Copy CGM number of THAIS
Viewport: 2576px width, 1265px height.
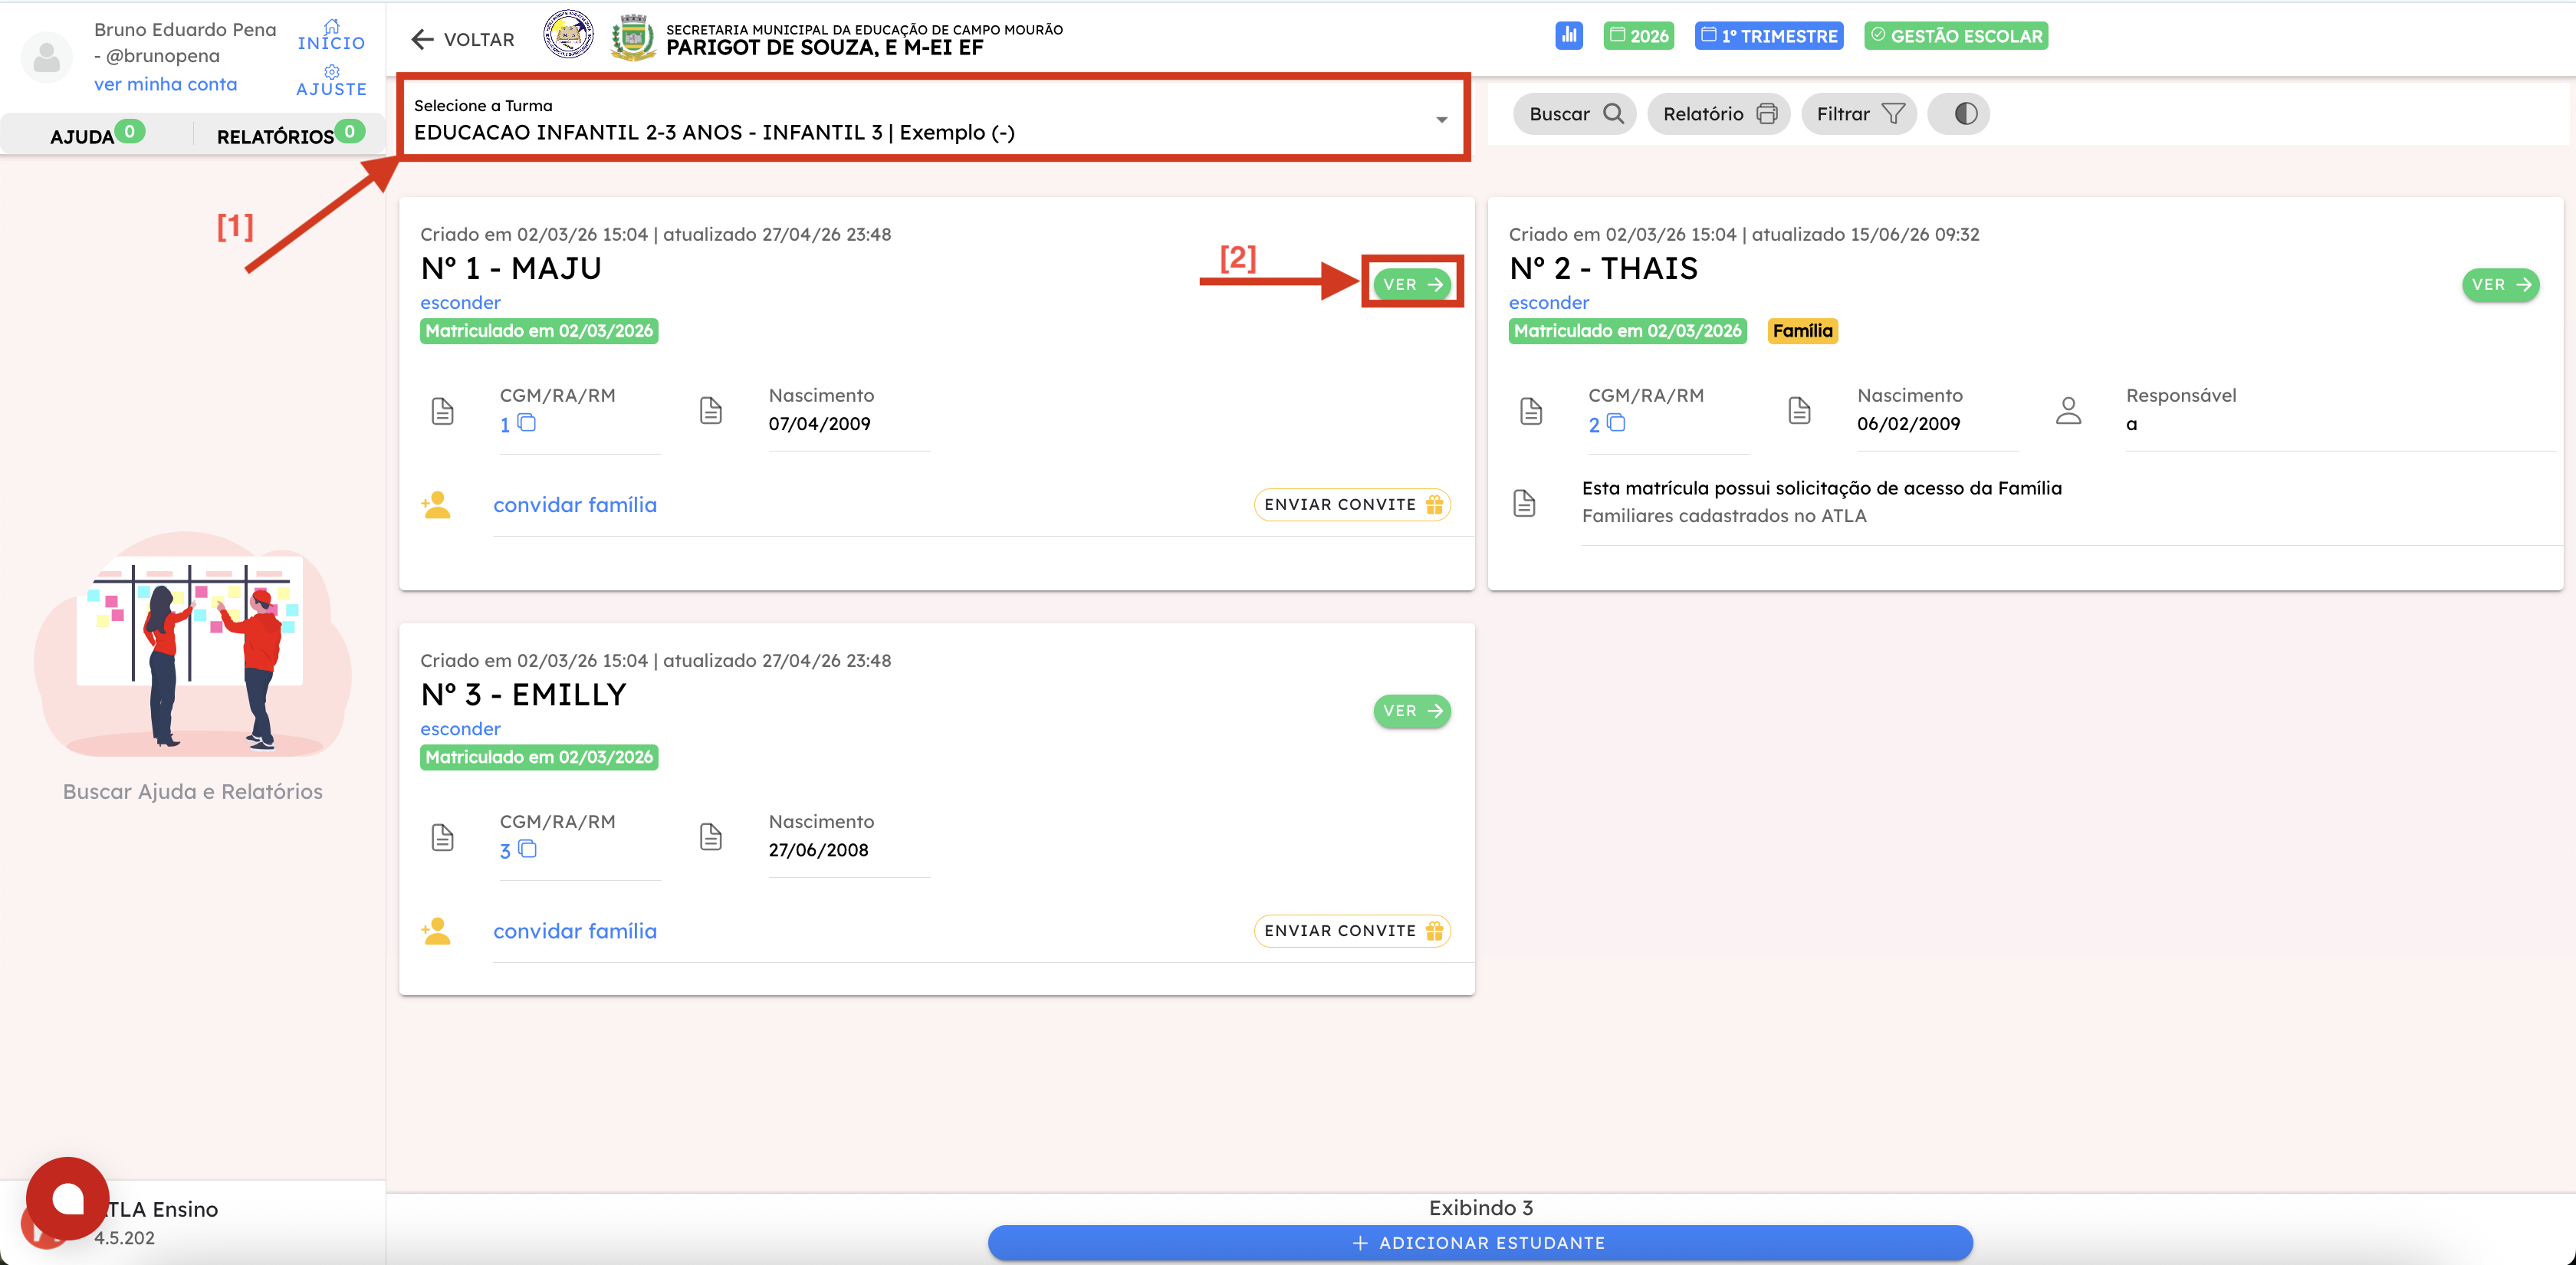tap(1616, 423)
